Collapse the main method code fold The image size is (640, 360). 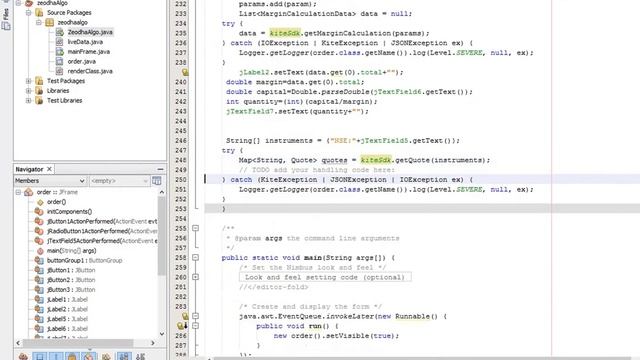(x=196, y=258)
